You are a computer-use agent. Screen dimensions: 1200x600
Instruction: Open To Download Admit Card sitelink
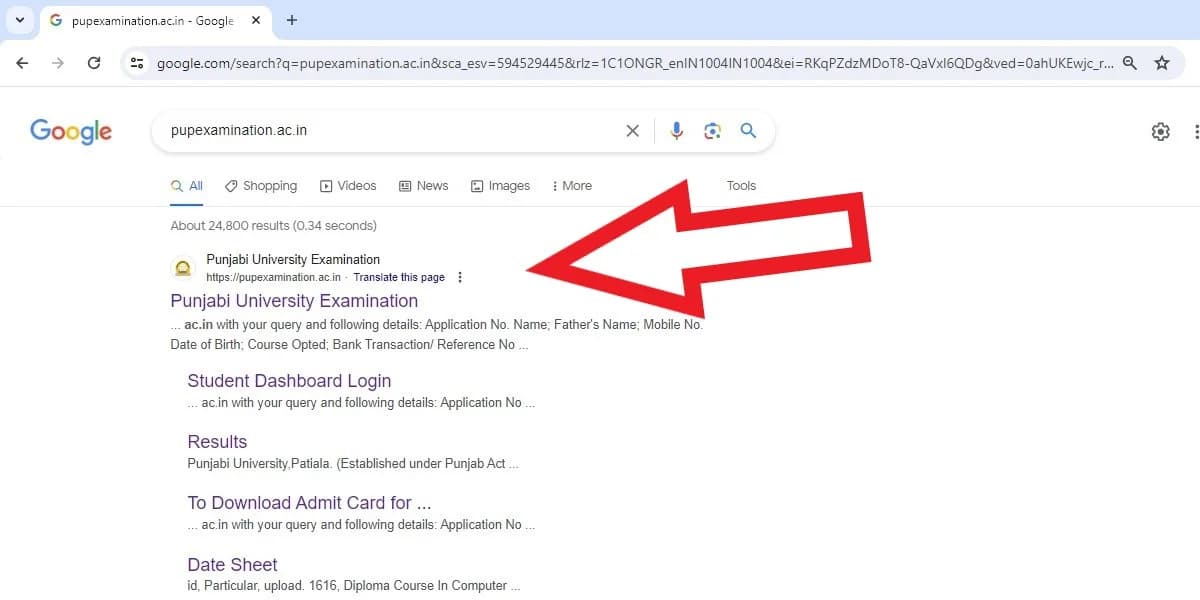(x=309, y=503)
